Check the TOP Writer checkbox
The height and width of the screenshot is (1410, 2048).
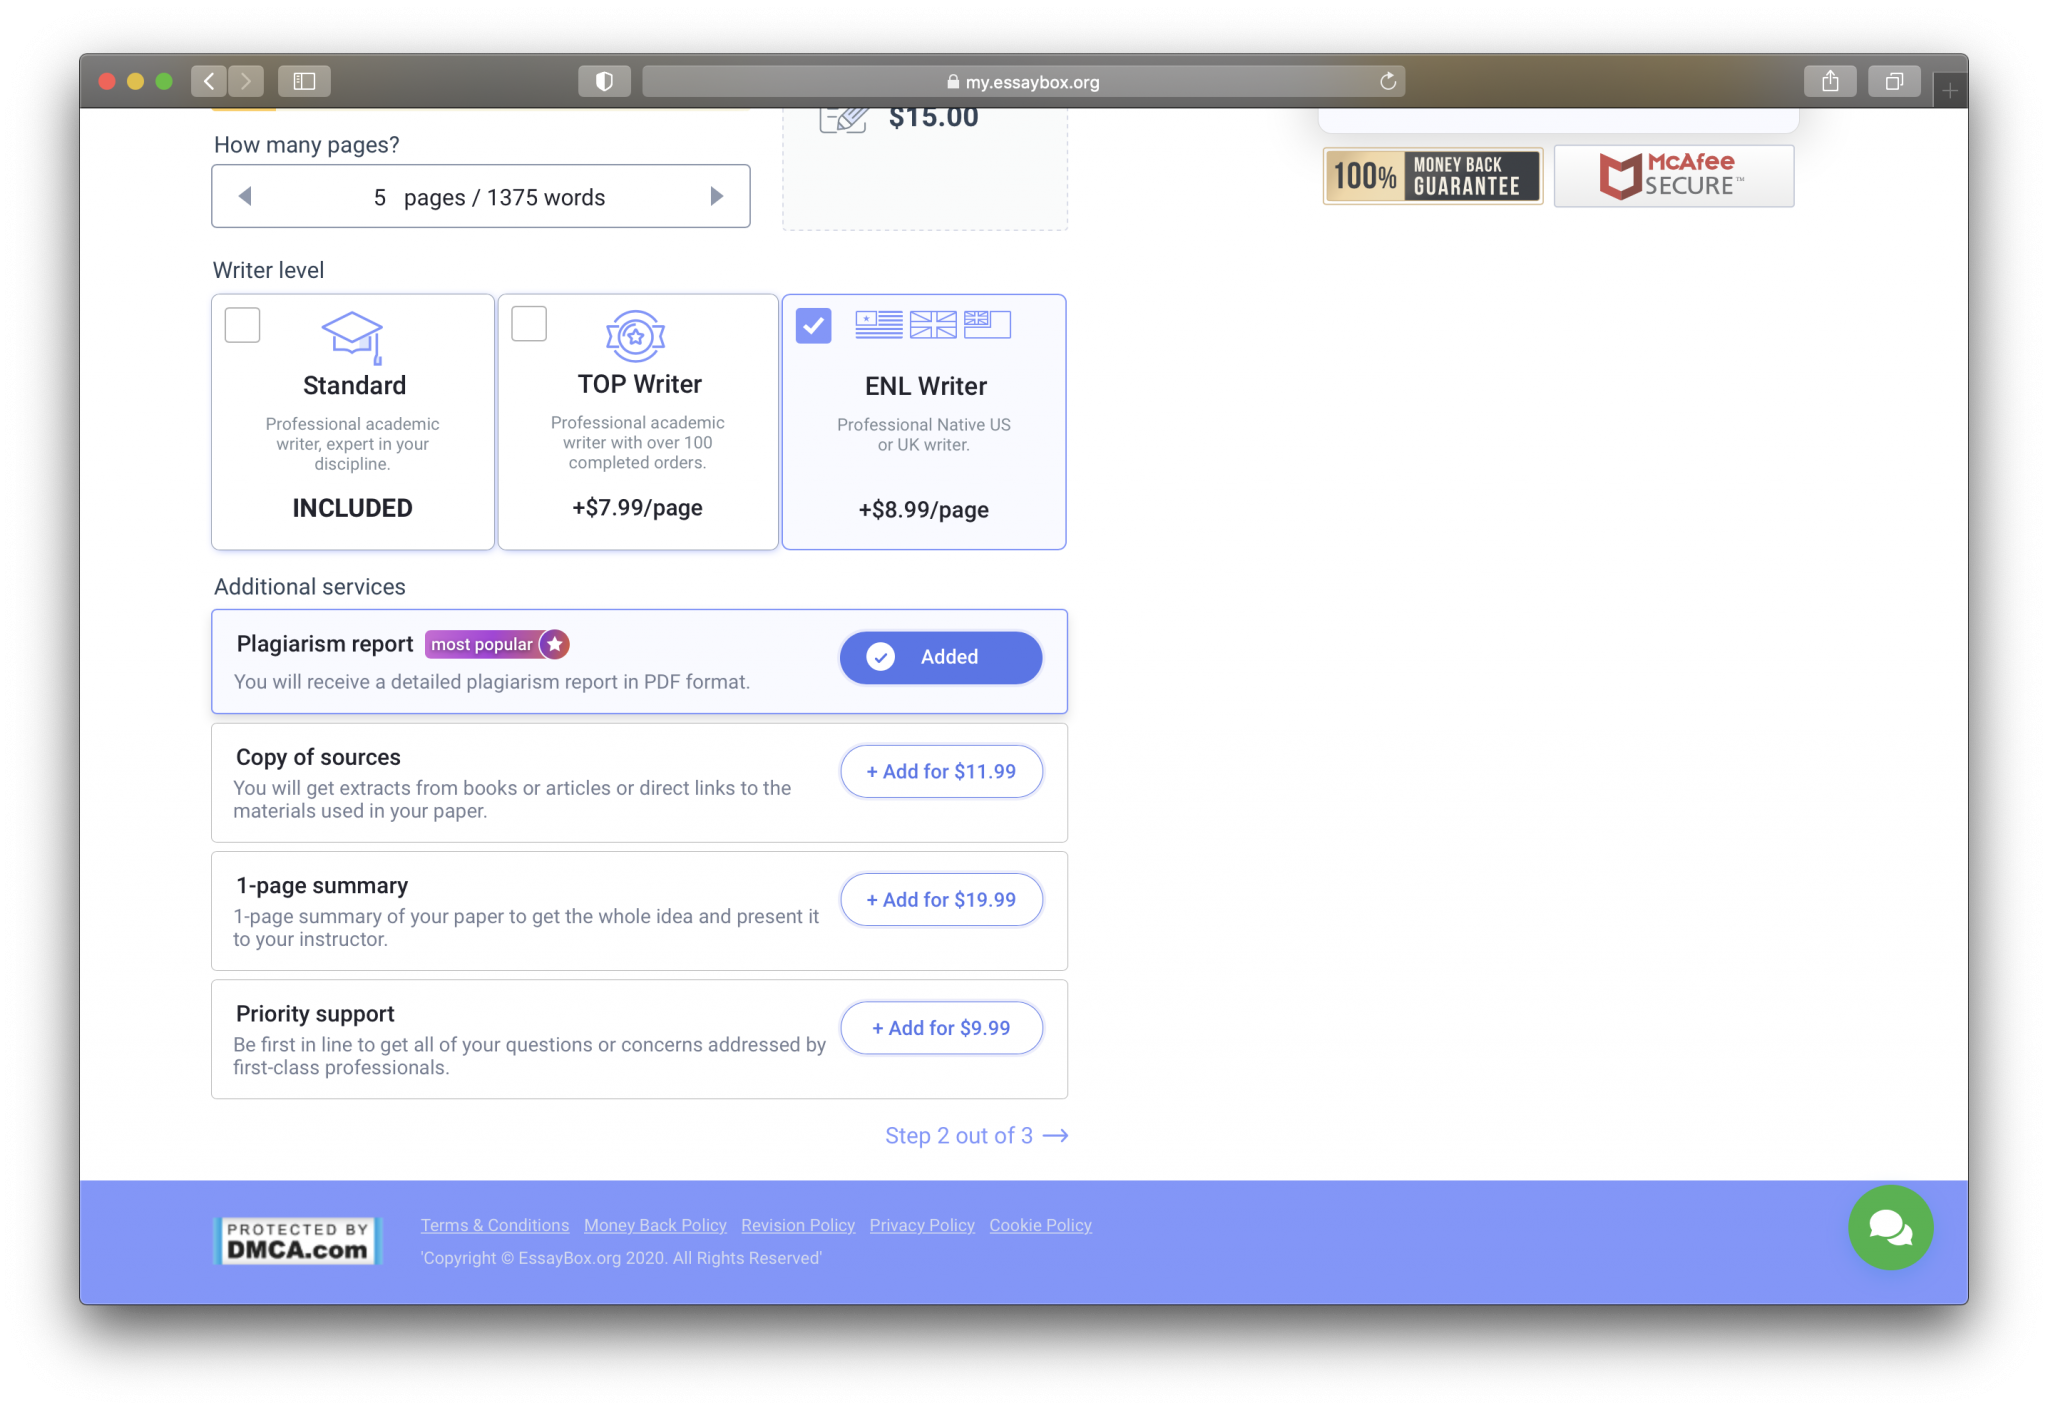click(x=529, y=324)
